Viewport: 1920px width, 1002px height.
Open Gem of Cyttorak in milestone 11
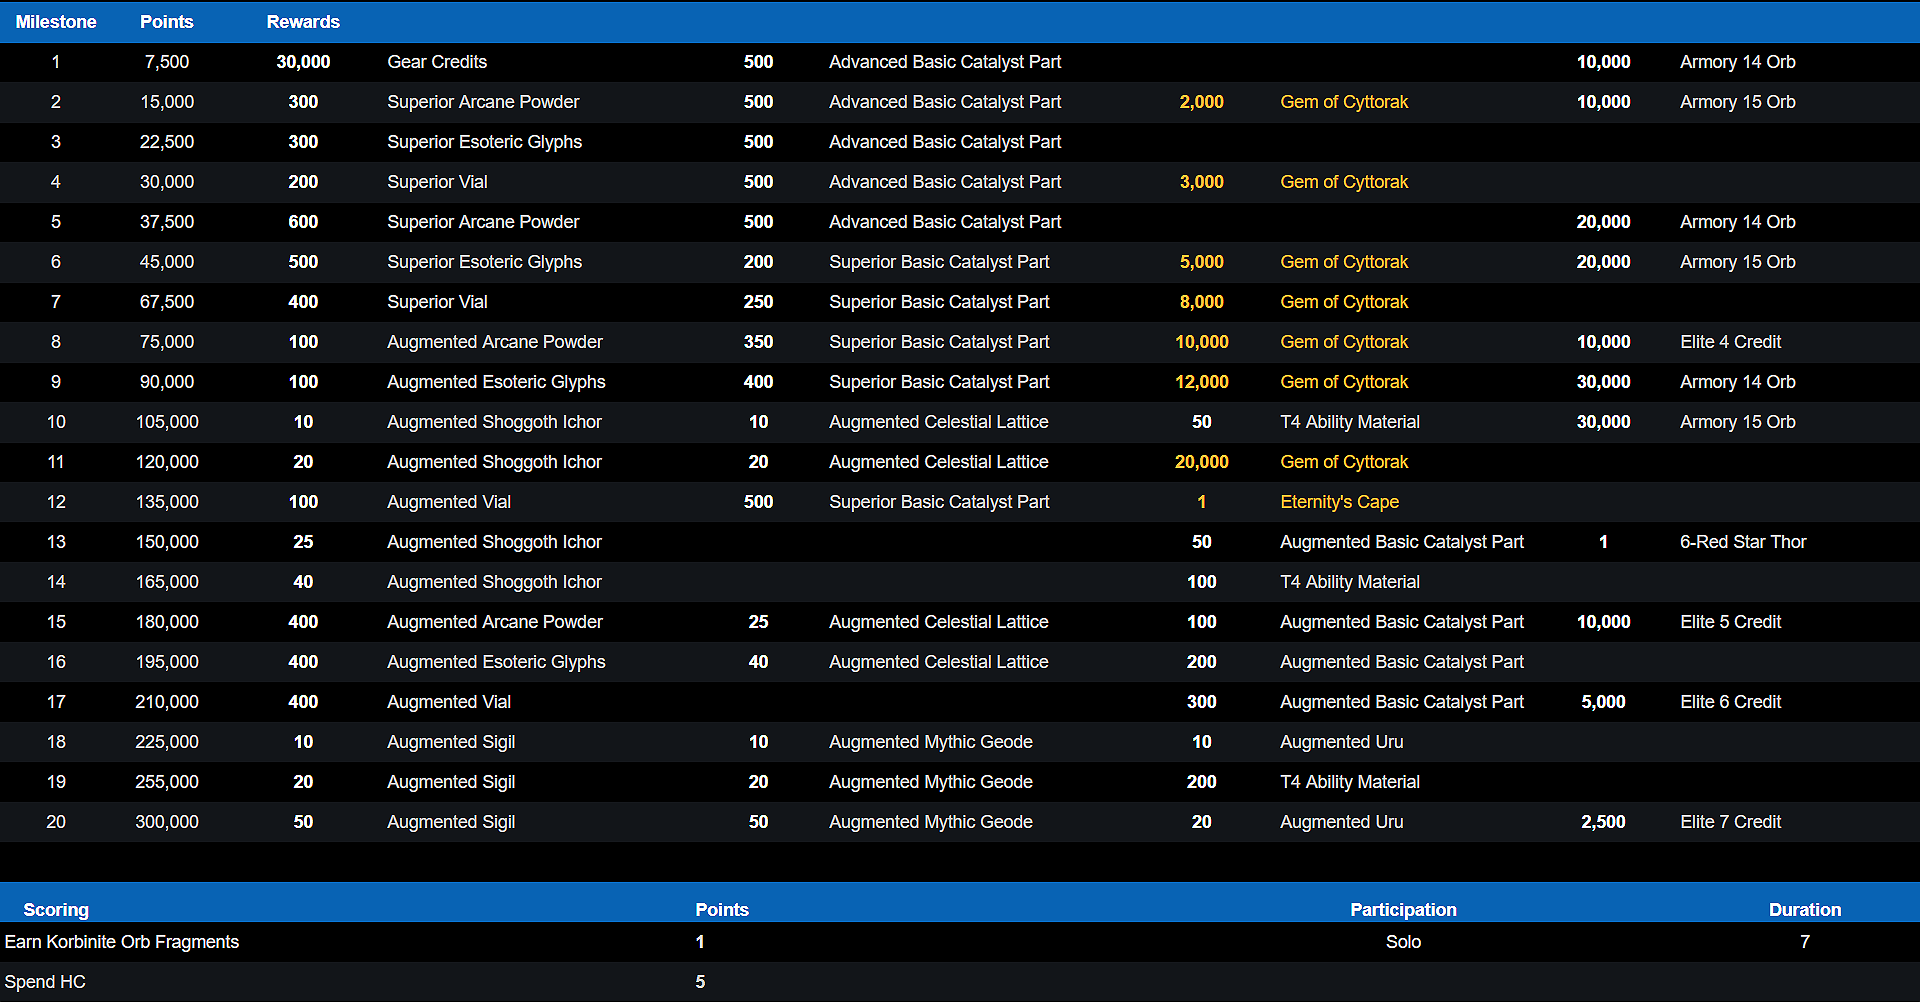coord(1343,462)
